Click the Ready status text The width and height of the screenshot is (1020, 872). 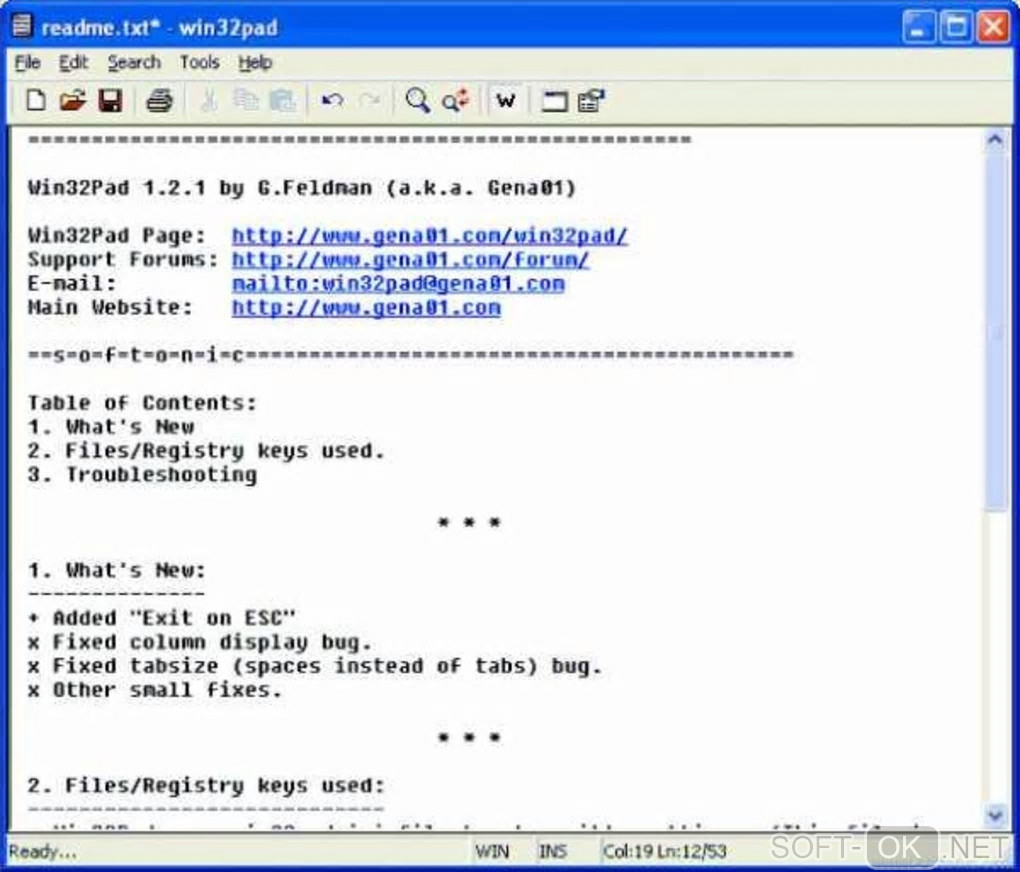pos(43,851)
